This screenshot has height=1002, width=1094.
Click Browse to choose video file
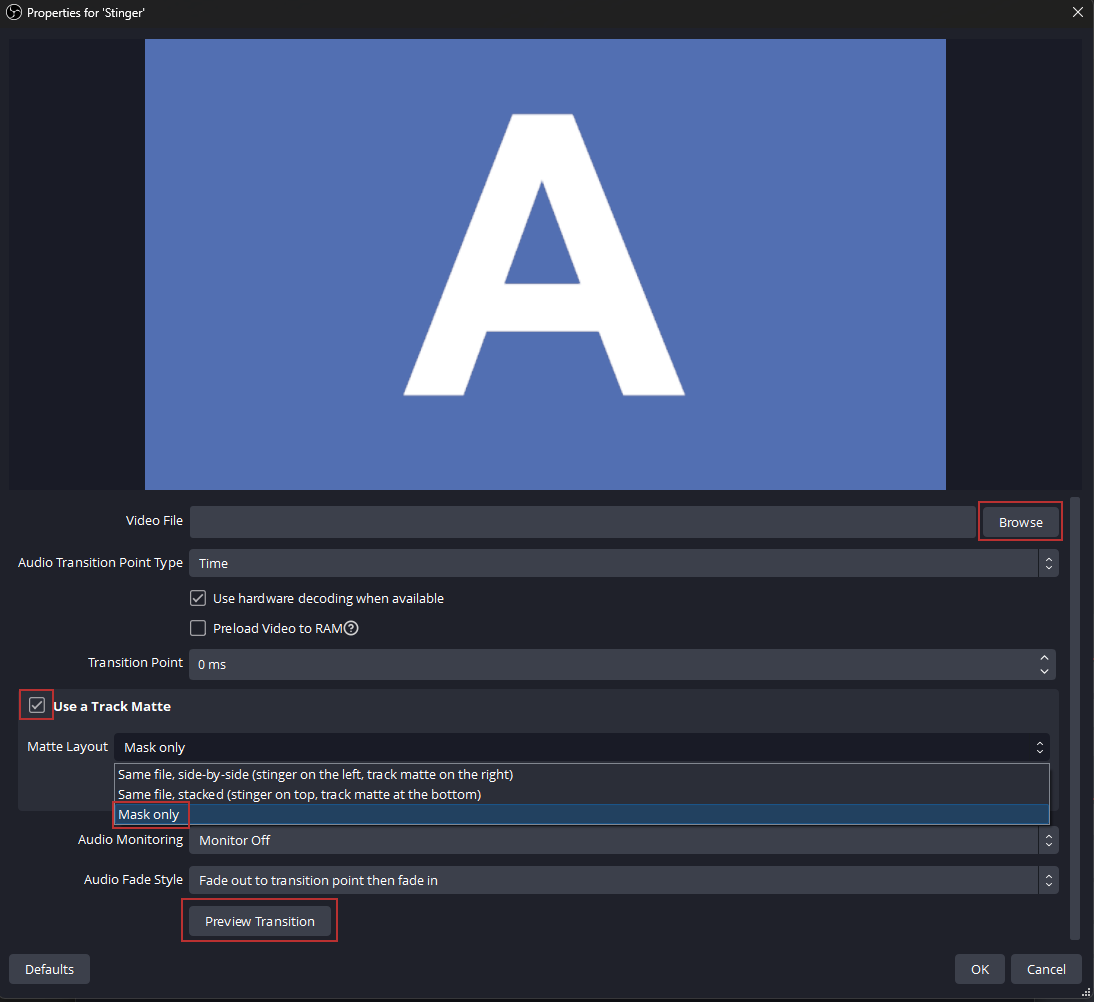[1020, 522]
